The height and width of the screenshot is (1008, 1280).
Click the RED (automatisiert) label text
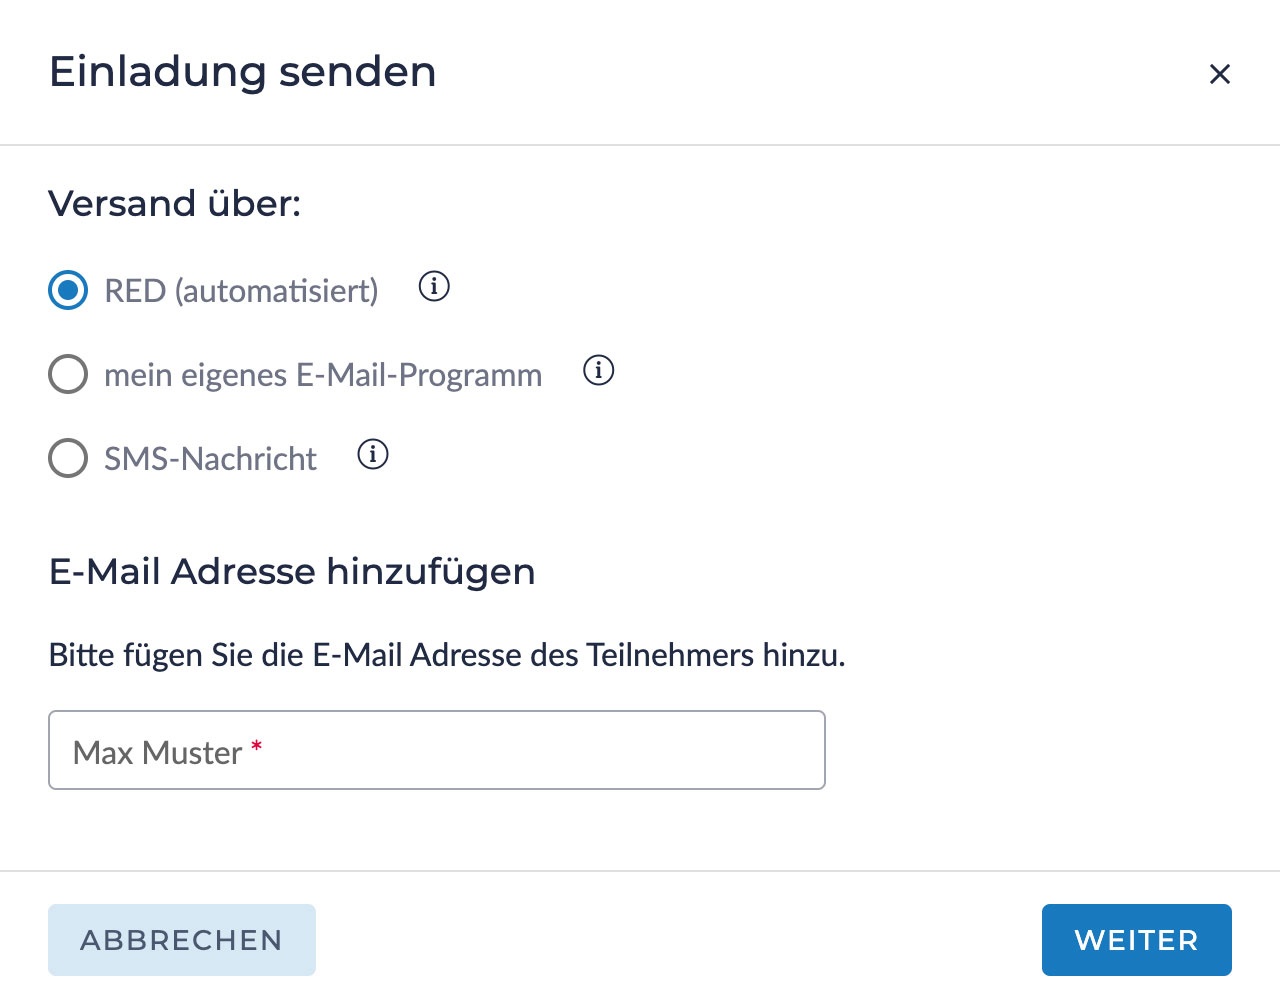pos(241,291)
